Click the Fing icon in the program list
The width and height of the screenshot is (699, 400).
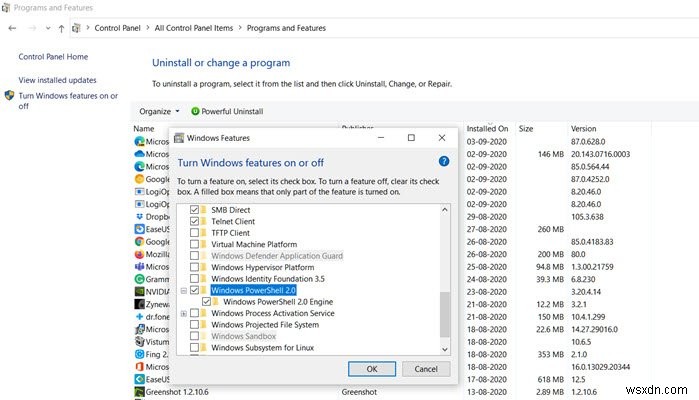[x=139, y=354]
